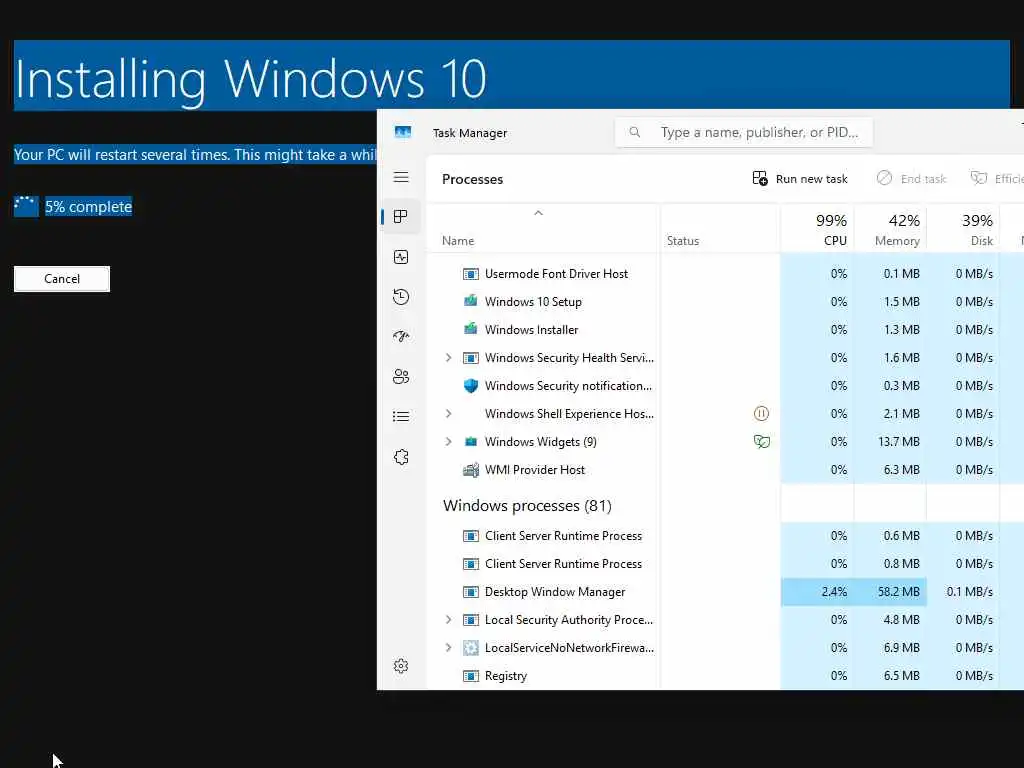
Task: Click the Task Manager app icon in title bar
Action: click(403, 133)
